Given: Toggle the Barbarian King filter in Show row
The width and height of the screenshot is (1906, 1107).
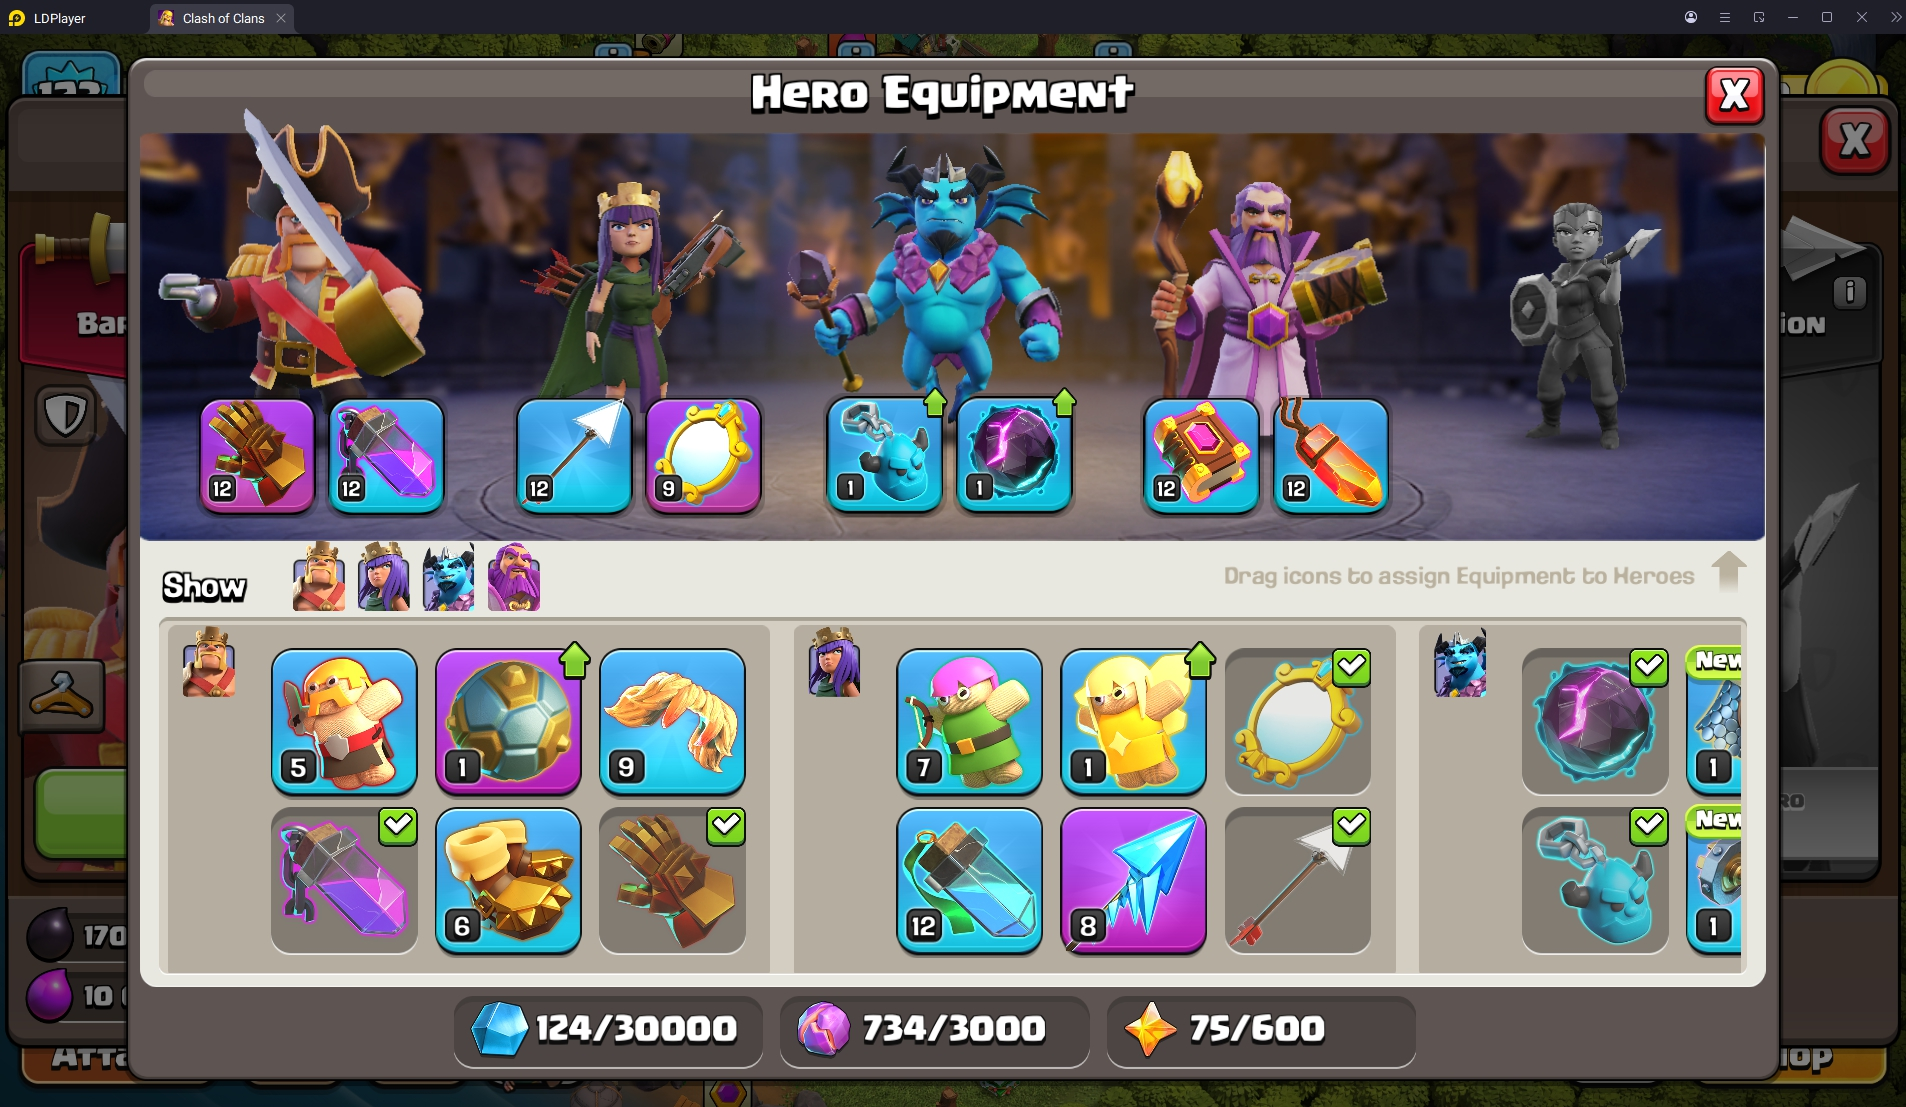Looking at the screenshot, I should (319, 577).
